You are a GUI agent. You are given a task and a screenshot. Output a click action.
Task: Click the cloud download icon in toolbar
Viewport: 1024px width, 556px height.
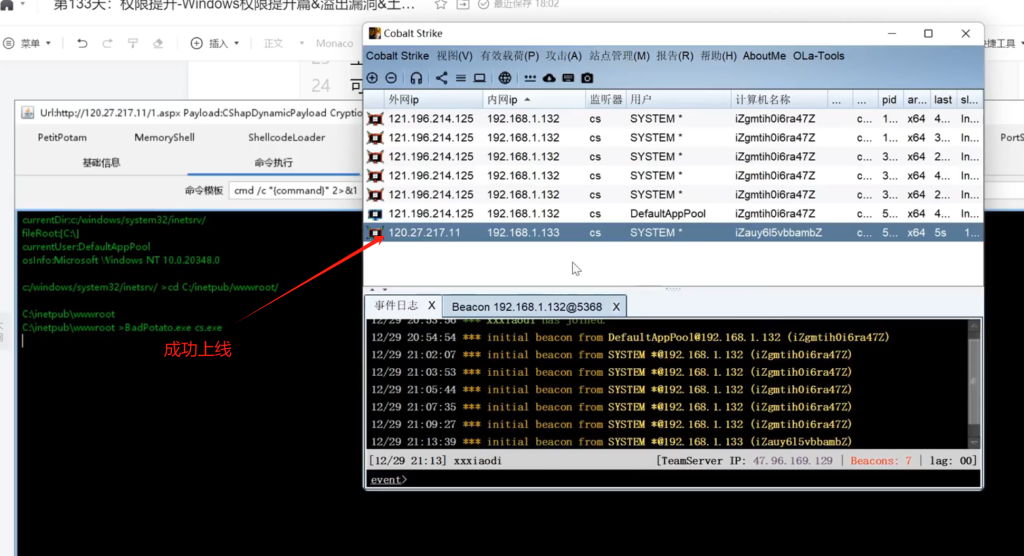tap(549, 78)
